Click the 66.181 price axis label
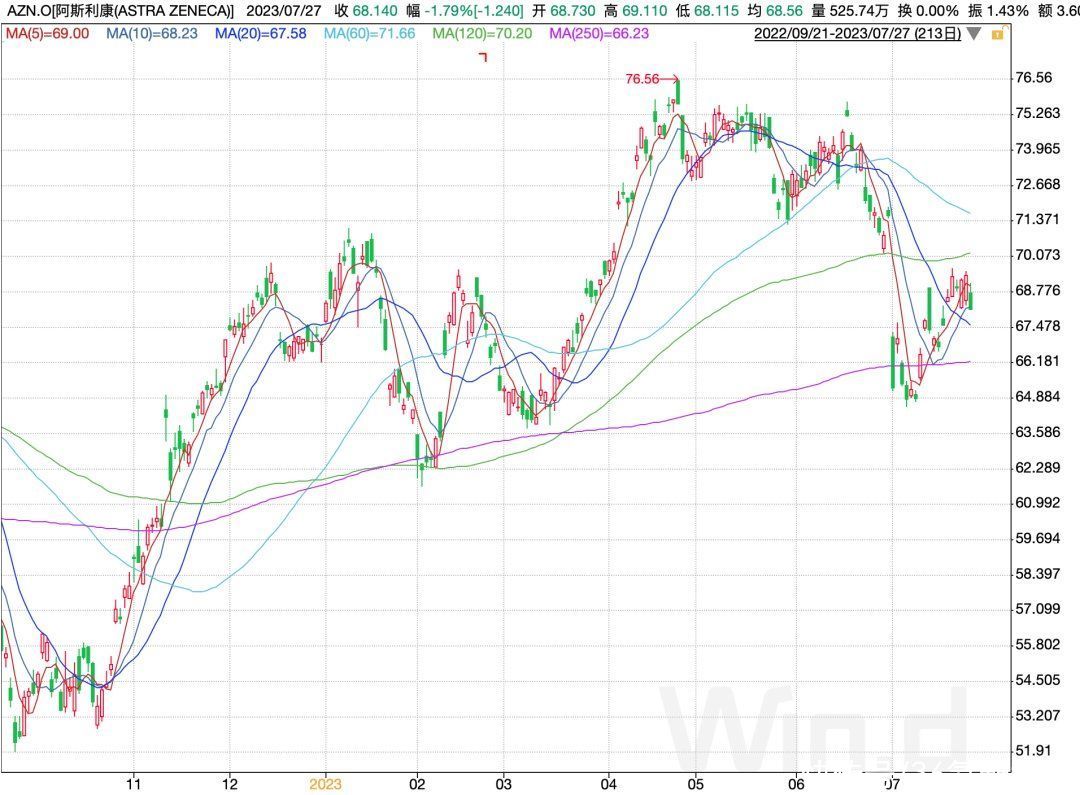The width and height of the screenshot is (1080, 795). pos(1038,362)
